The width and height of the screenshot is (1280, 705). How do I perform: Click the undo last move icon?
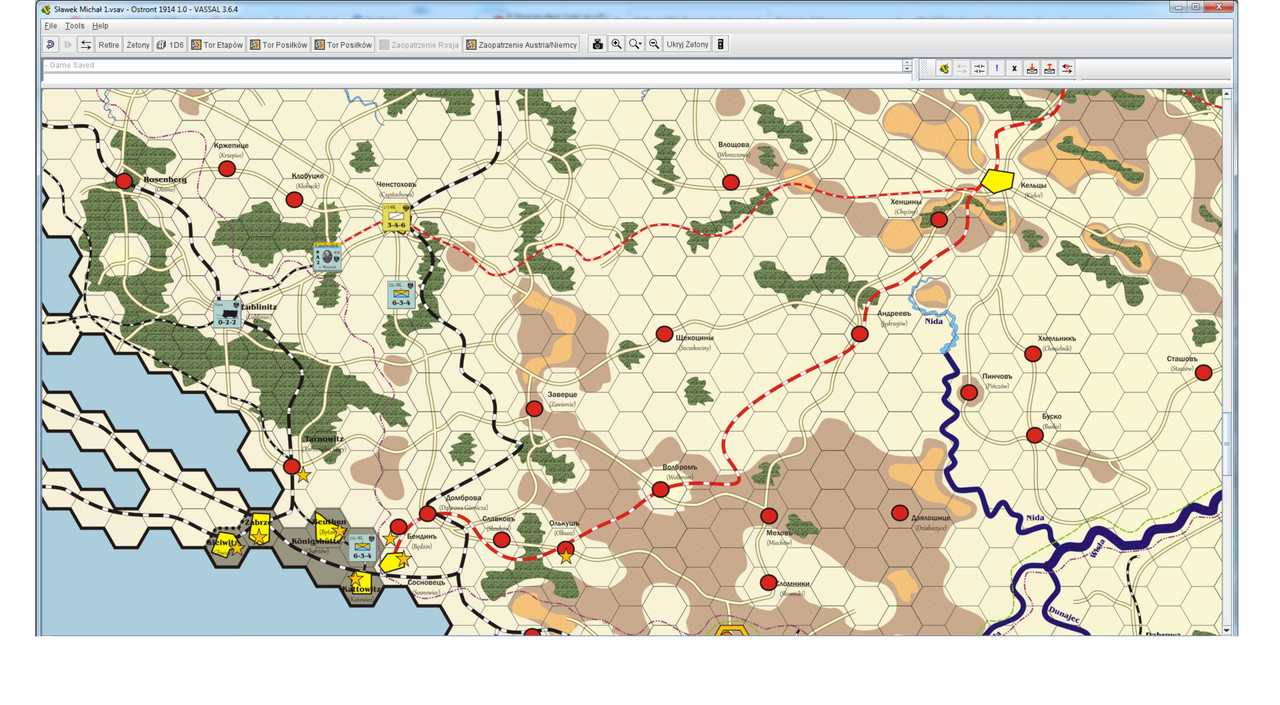pos(50,45)
